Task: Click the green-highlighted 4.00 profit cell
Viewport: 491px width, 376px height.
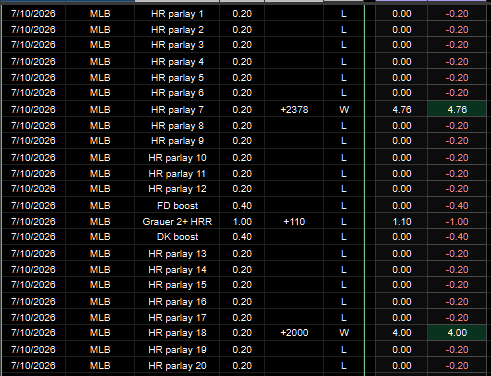Action: (x=457, y=333)
